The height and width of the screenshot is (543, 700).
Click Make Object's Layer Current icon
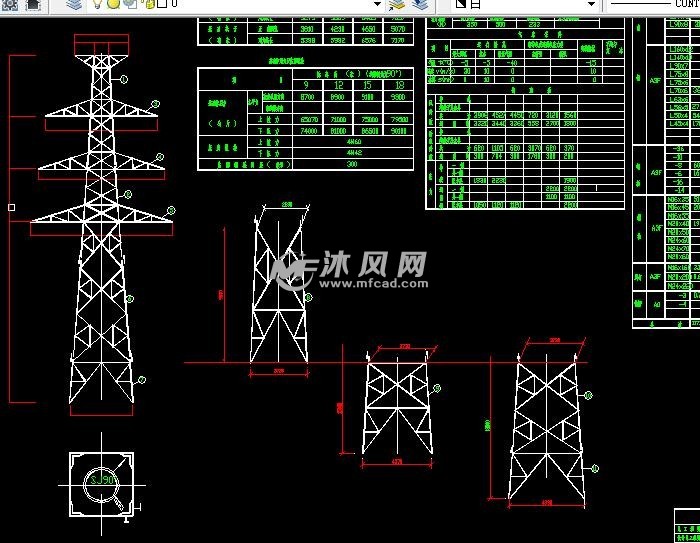(x=397, y=4)
